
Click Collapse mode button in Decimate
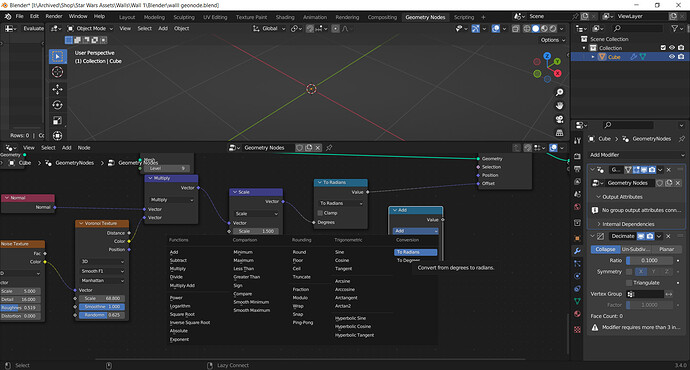[x=605, y=249]
